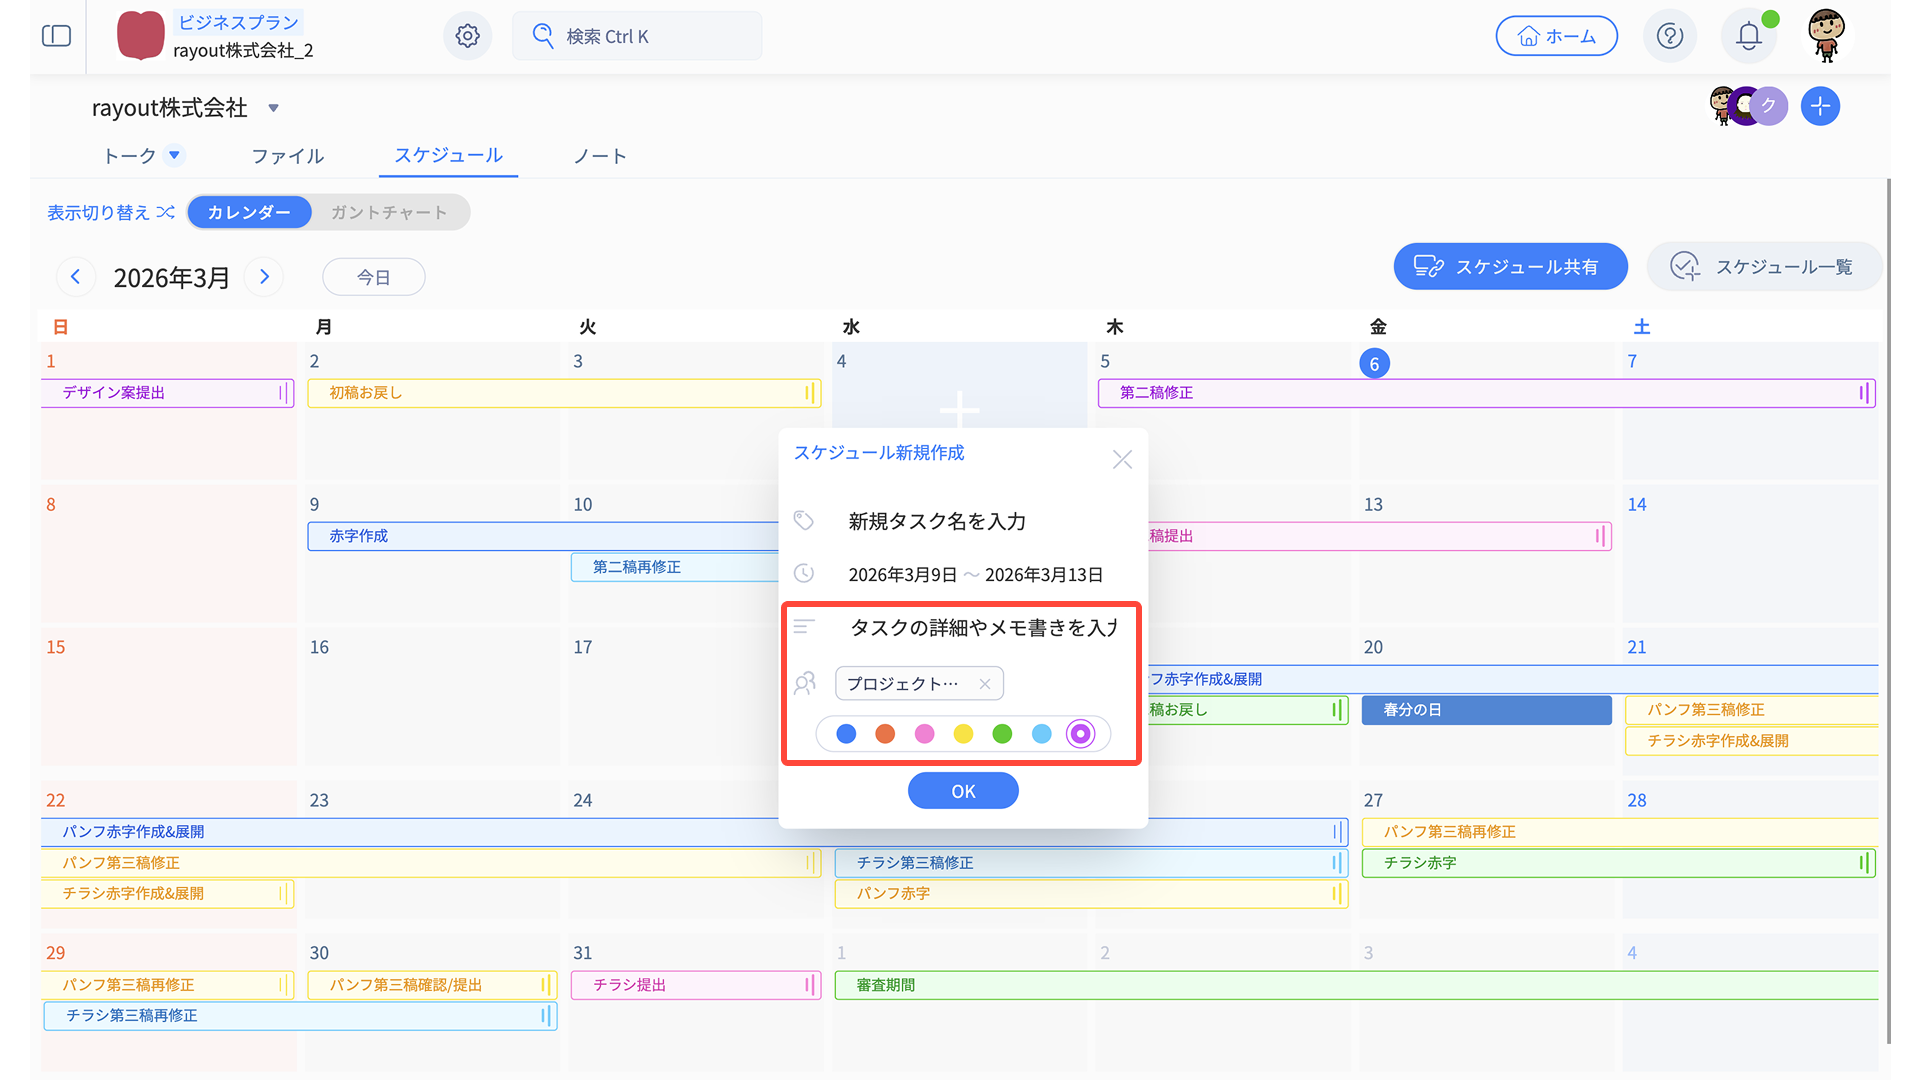
Task: Select the カレンダー view toggle
Action: [249, 212]
